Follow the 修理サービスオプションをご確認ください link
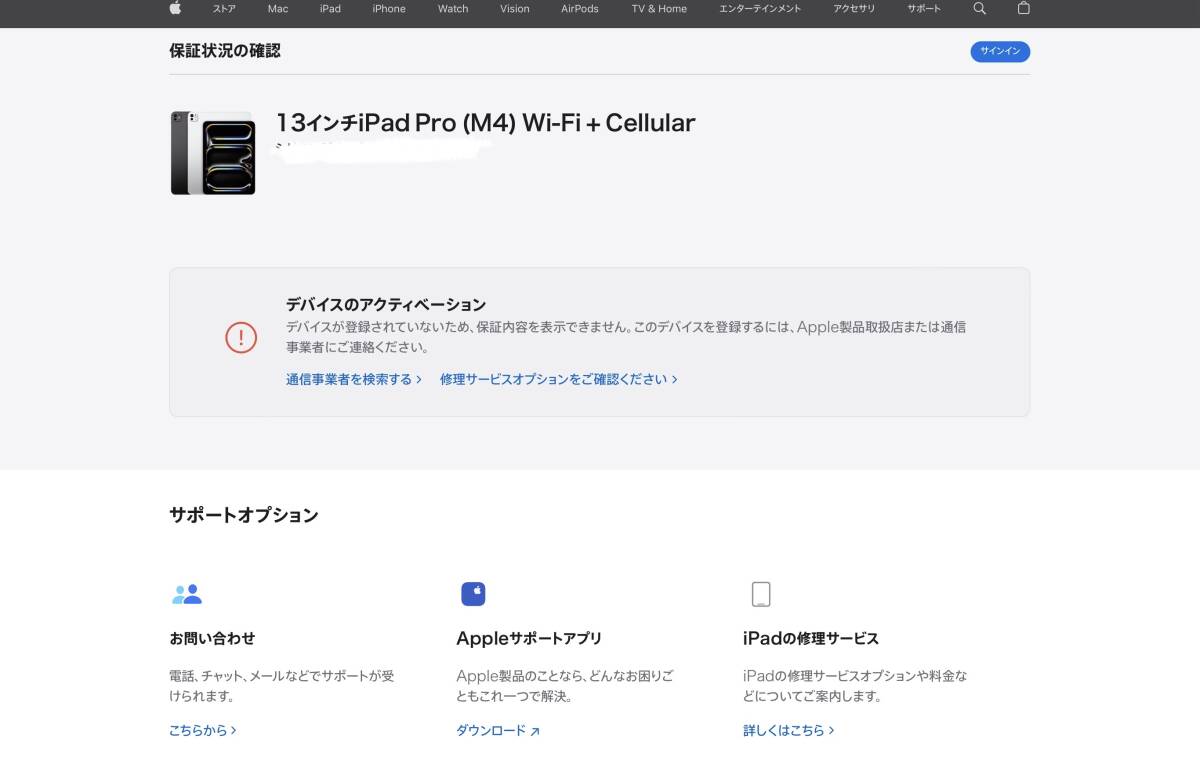This screenshot has width=1200, height=775. [559, 380]
